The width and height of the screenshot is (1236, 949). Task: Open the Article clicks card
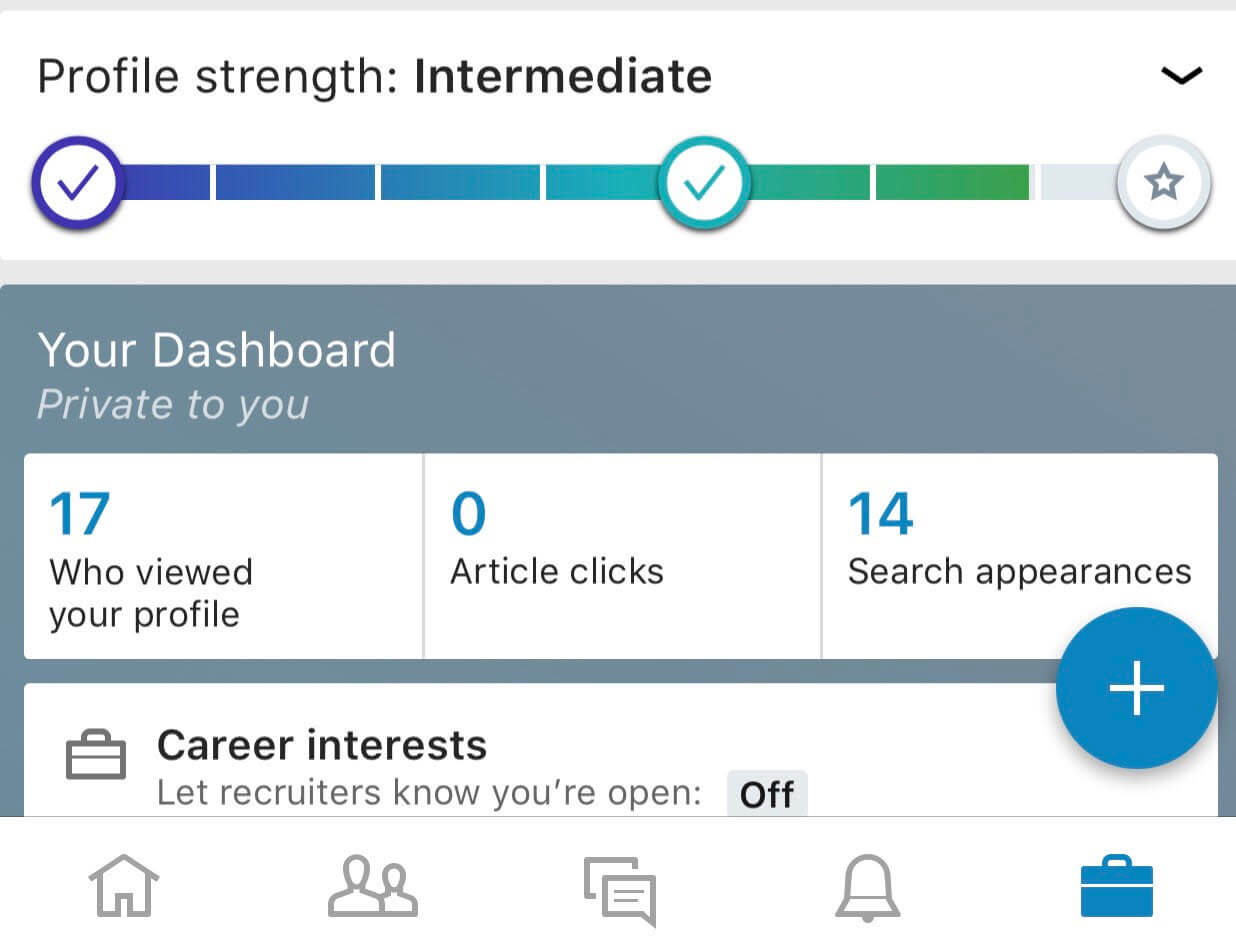click(622, 556)
